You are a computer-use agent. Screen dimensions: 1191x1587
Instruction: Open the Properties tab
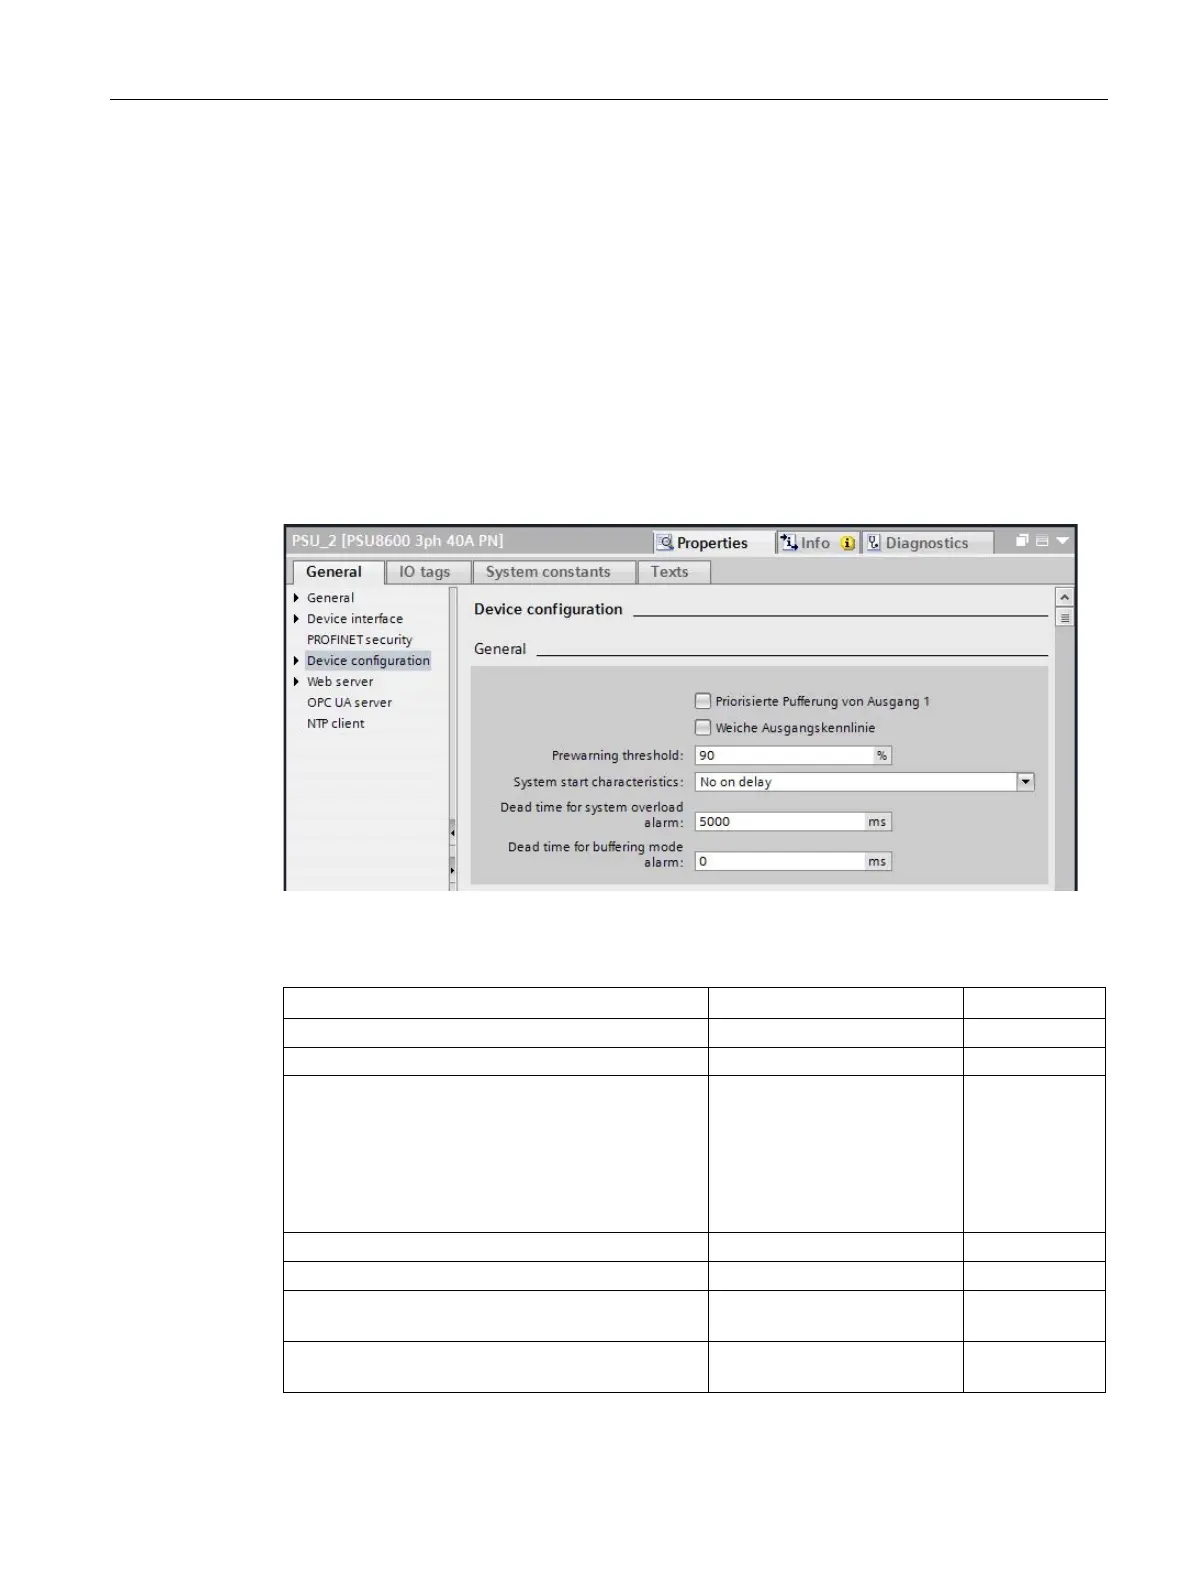pos(713,543)
